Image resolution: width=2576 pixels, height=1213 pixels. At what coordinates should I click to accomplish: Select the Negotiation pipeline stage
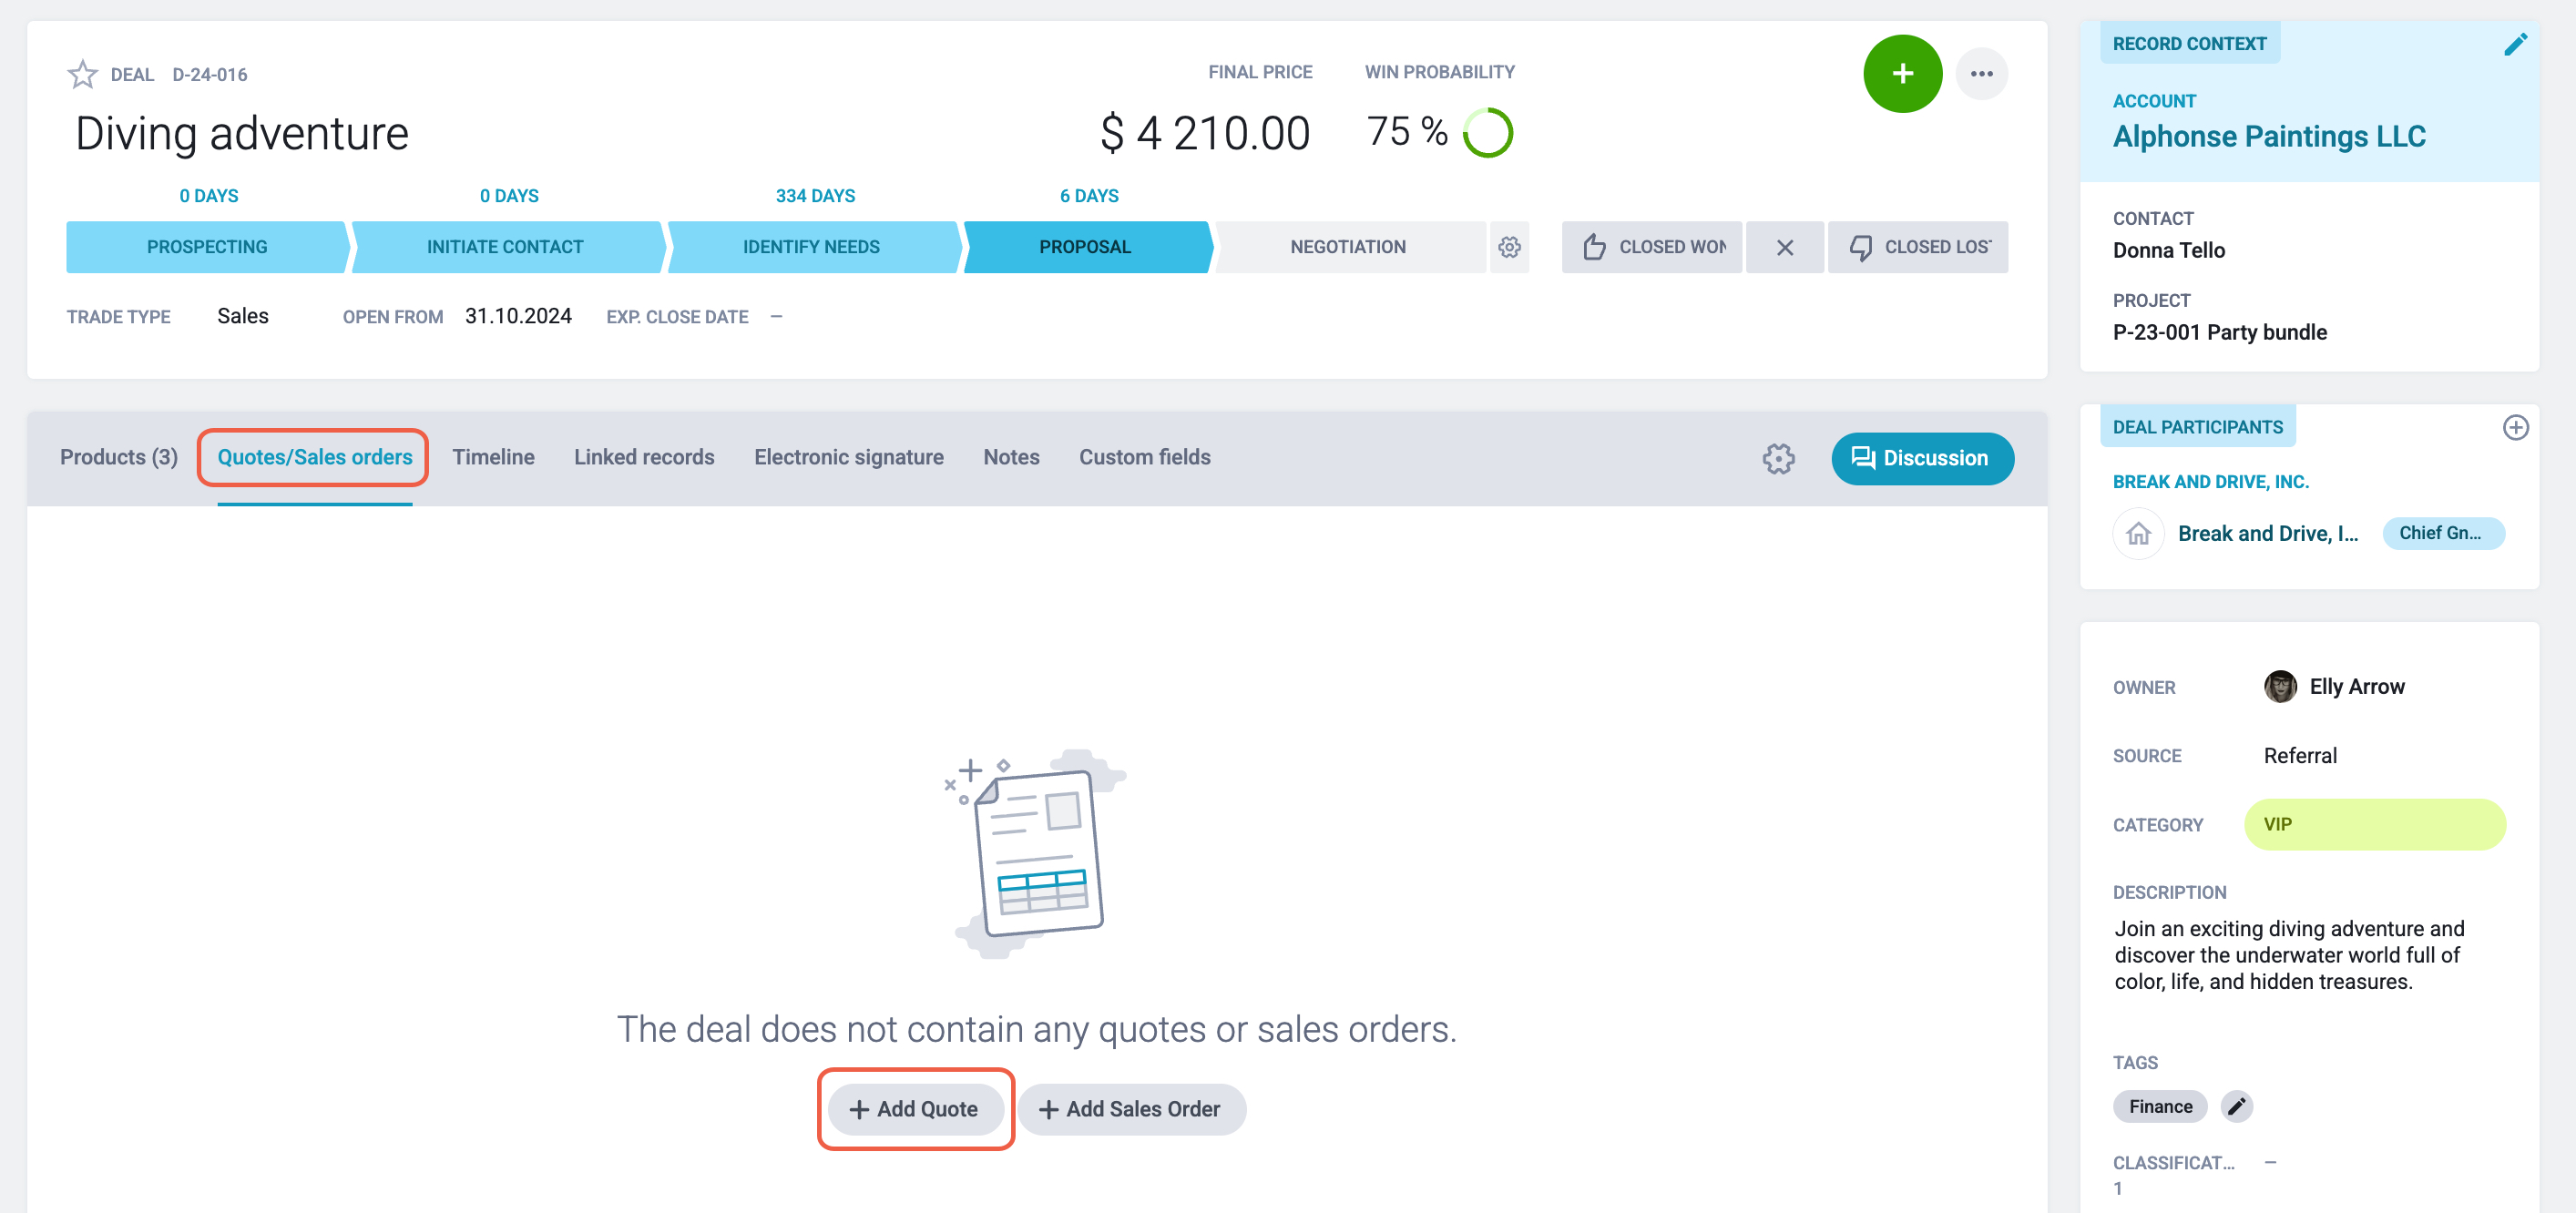click(1347, 247)
